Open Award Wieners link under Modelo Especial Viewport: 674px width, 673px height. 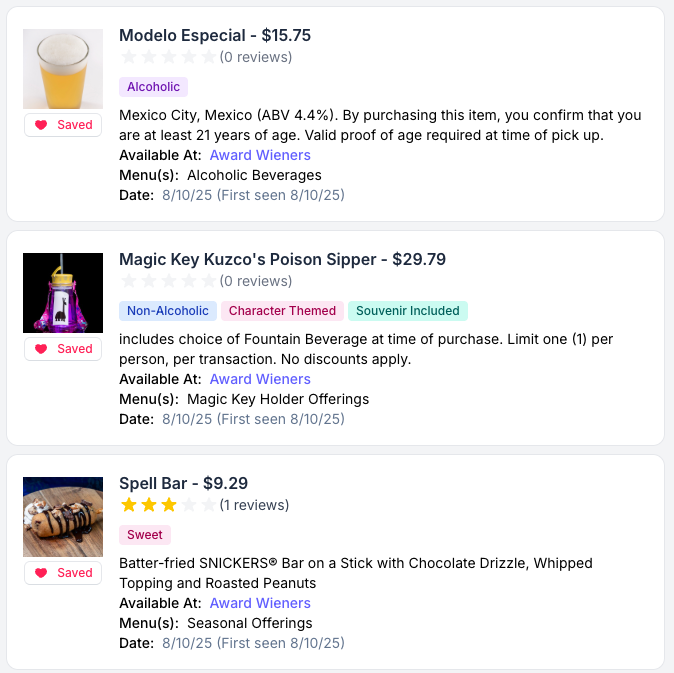pyautogui.click(x=260, y=155)
